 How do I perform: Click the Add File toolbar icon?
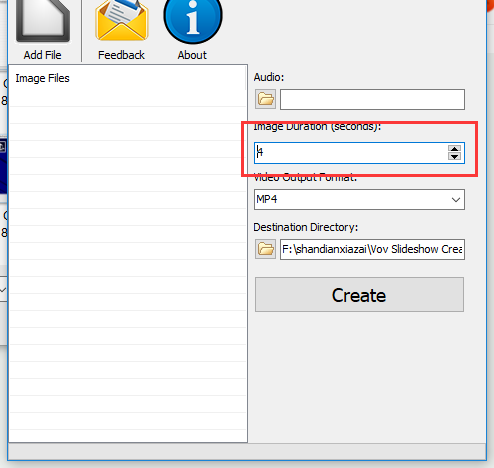[43, 21]
